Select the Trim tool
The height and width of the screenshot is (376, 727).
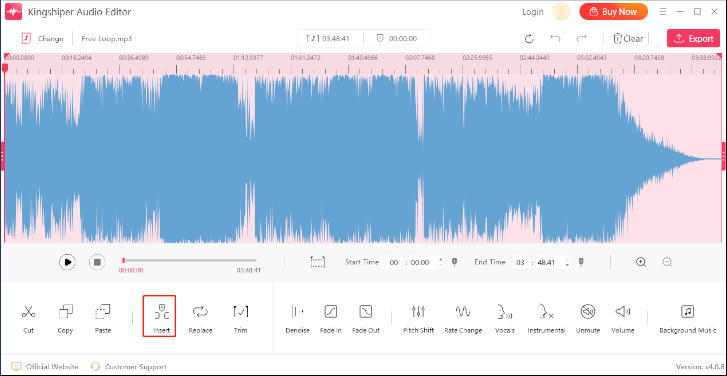pyautogui.click(x=241, y=319)
